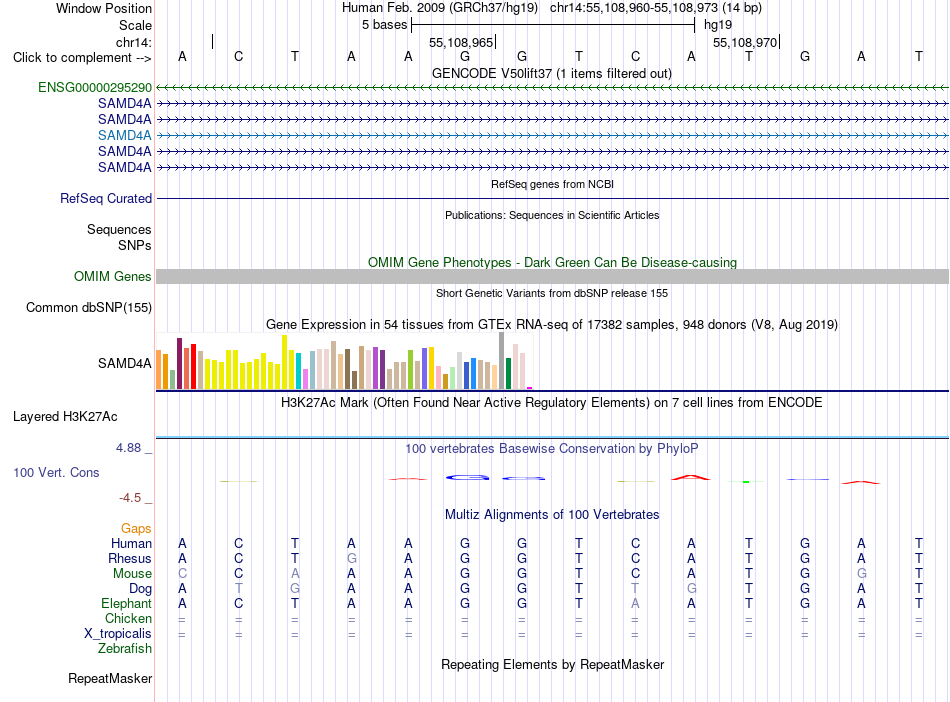Select the Mouse species label
Viewport: 950px width, 702px height.
point(132,574)
